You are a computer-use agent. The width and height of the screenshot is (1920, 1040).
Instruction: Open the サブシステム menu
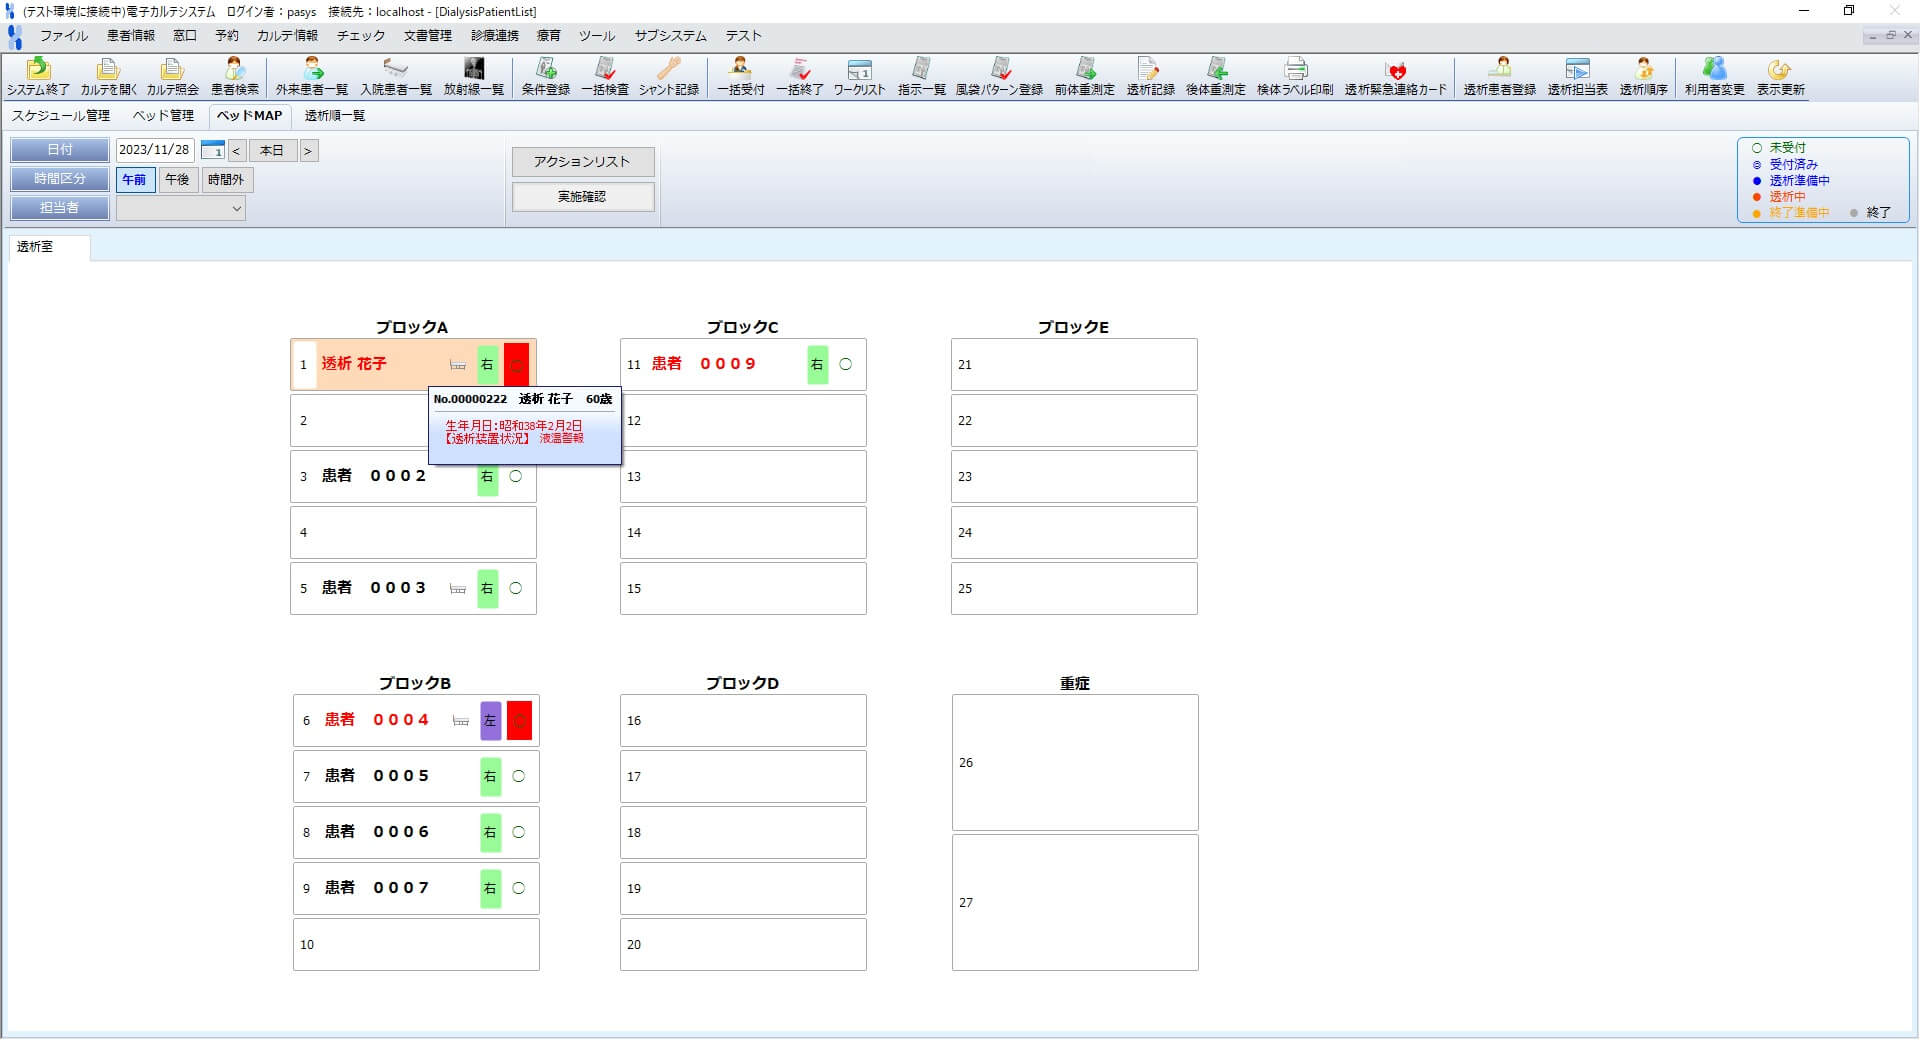point(670,36)
